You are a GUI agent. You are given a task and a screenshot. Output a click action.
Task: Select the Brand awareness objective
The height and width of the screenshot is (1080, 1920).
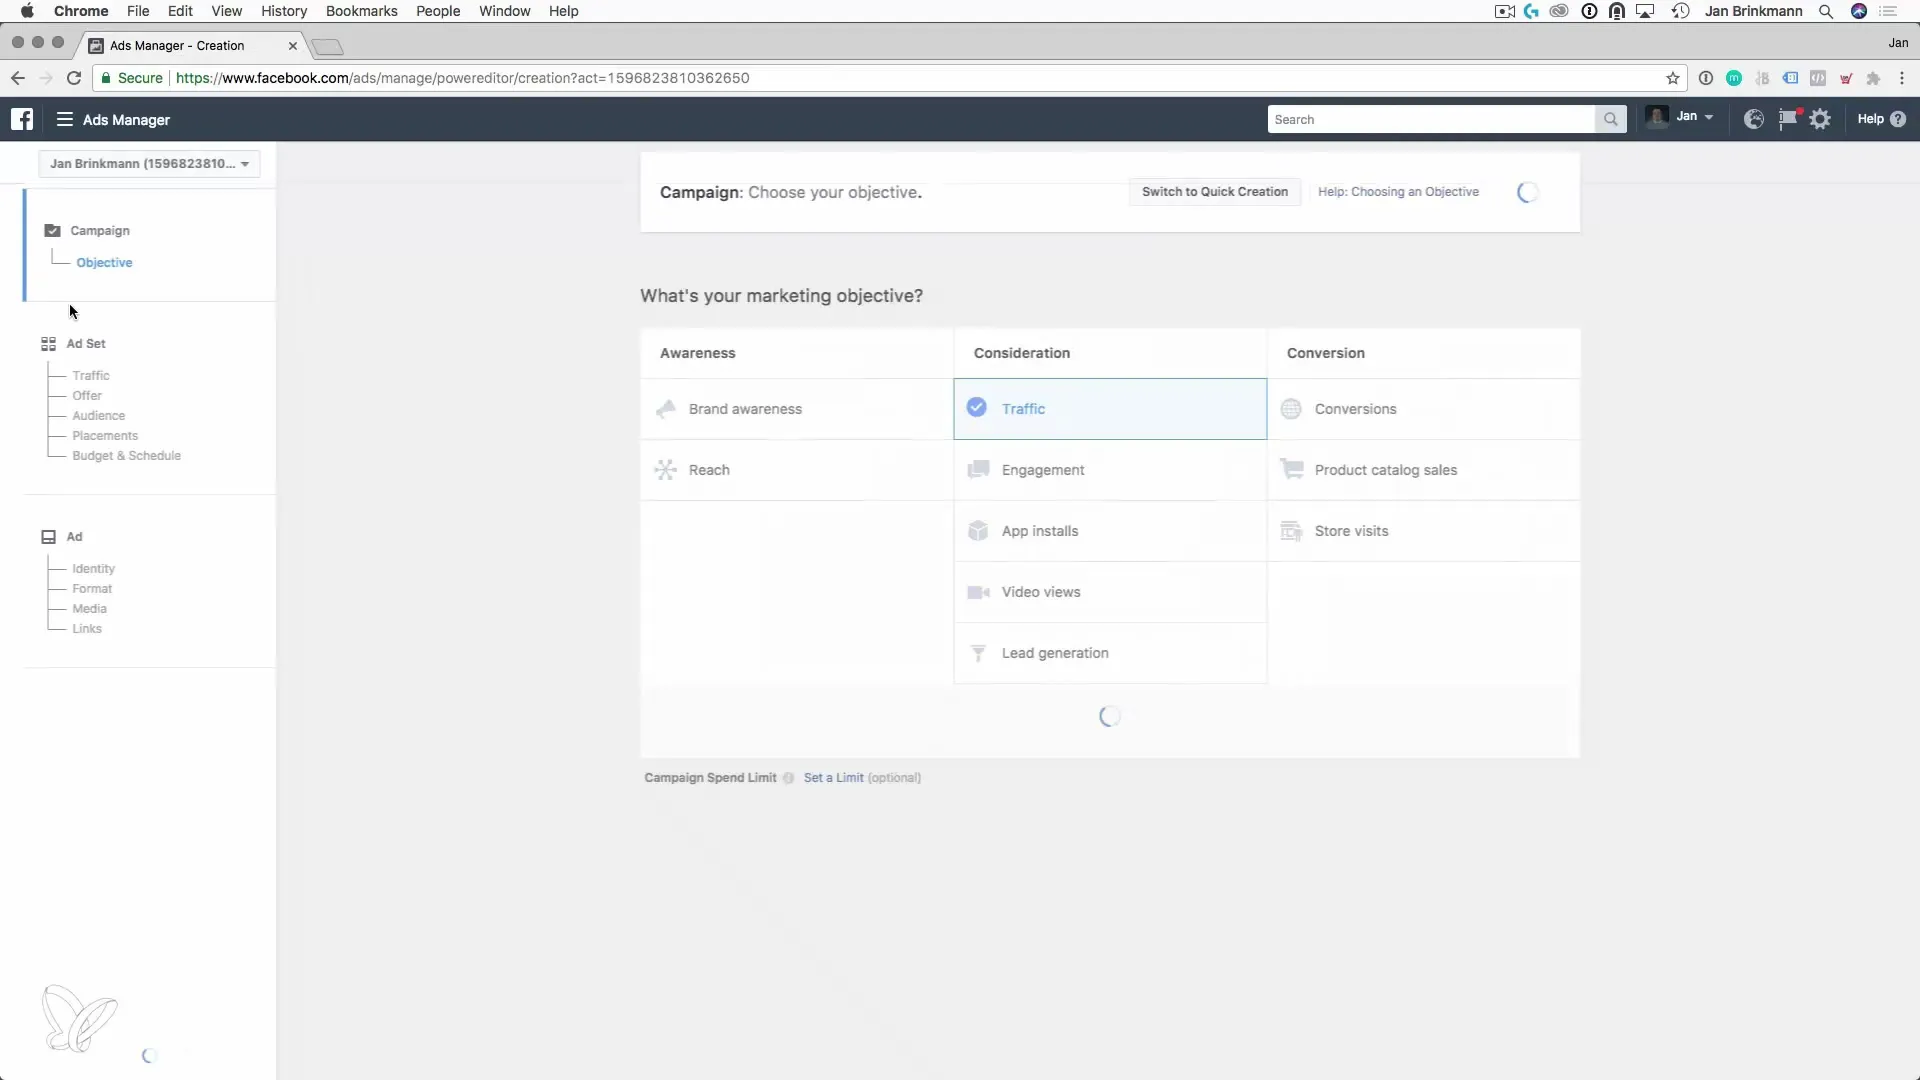click(x=797, y=409)
